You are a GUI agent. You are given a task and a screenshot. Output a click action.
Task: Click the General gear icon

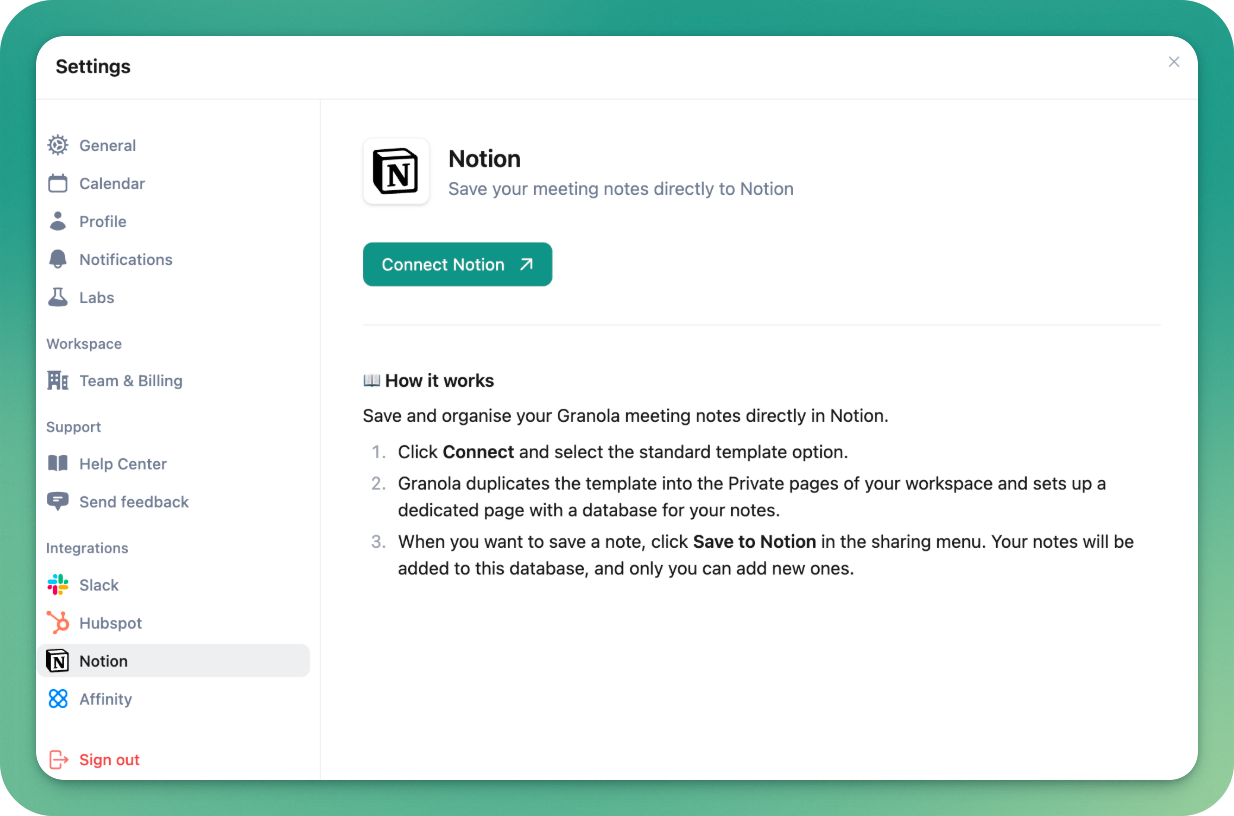click(x=58, y=145)
